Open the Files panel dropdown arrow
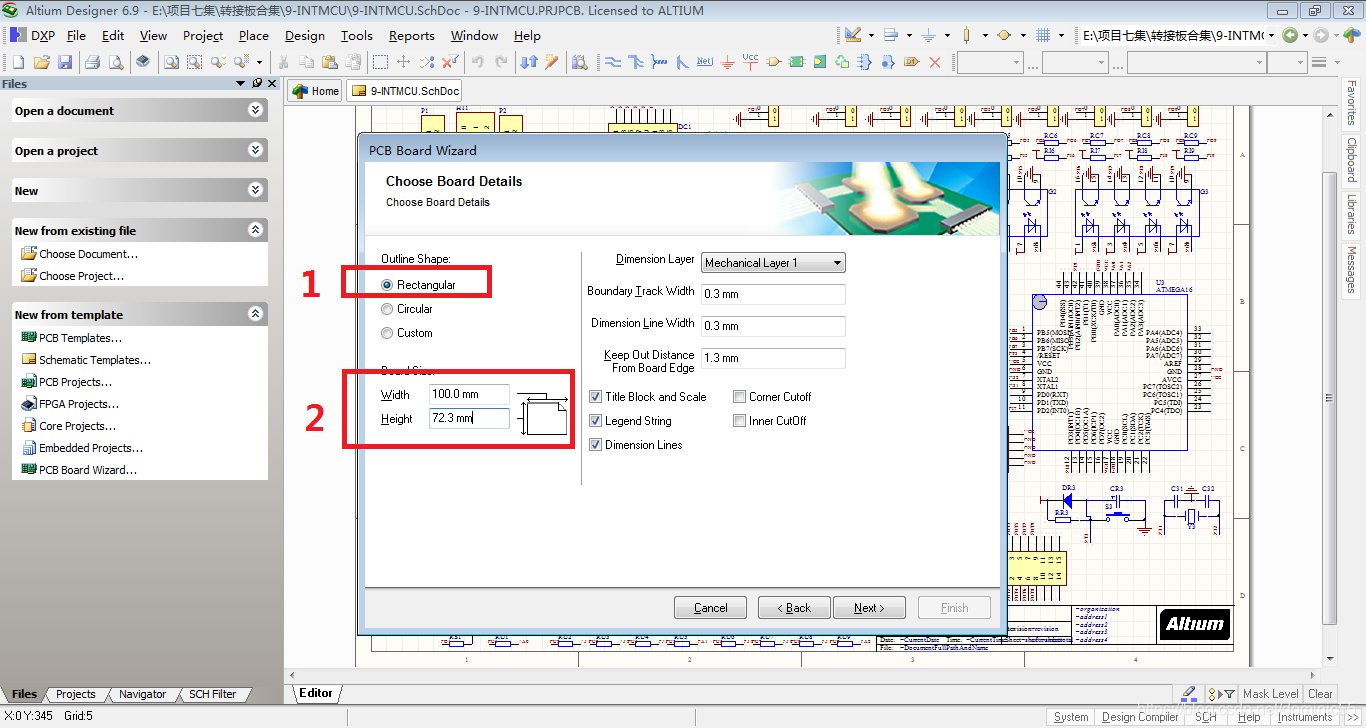Viewport: 1366px width, 728px height. (240, 83)
